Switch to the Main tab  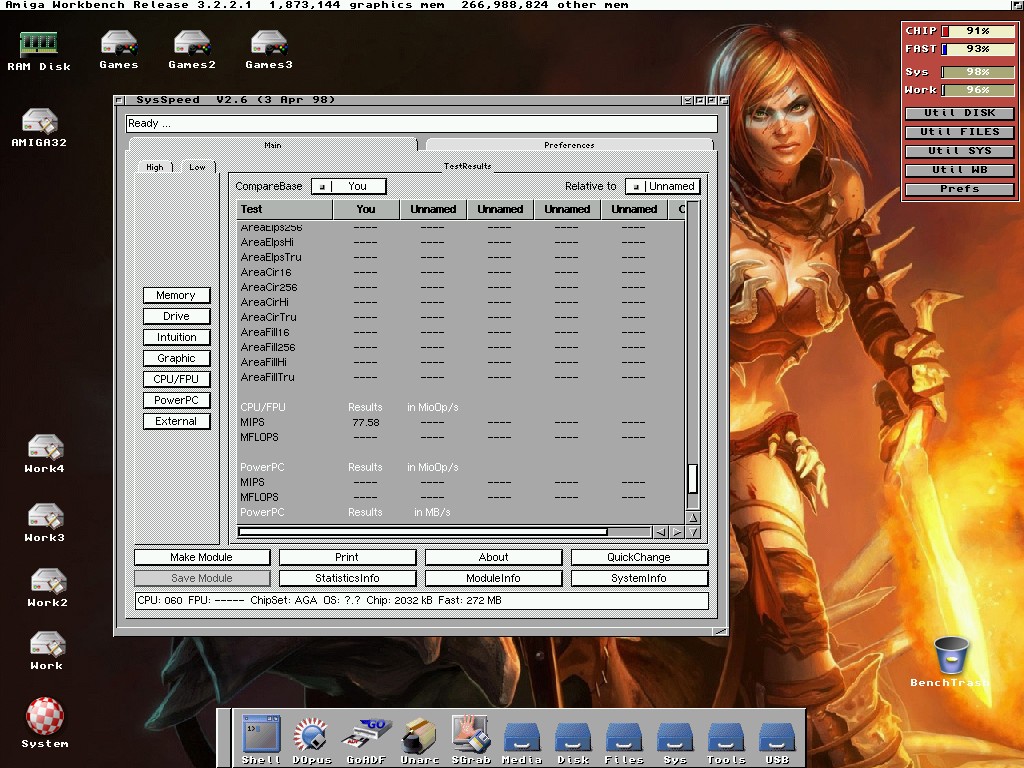pos(273,145)
